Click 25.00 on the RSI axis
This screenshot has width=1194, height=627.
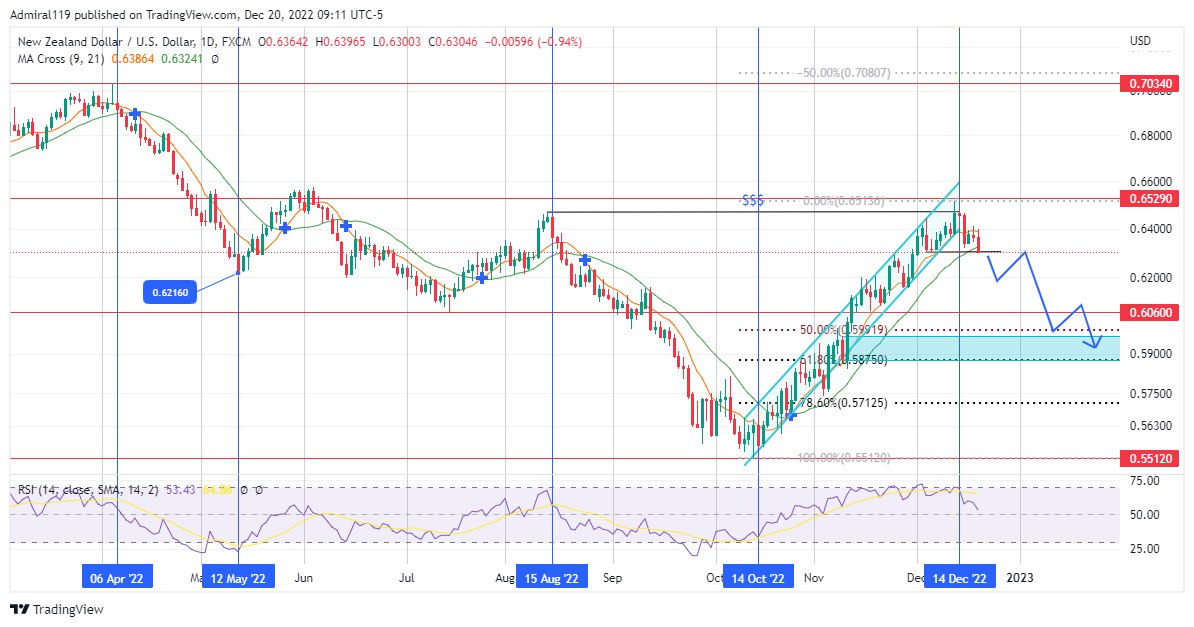point(1145,549)
